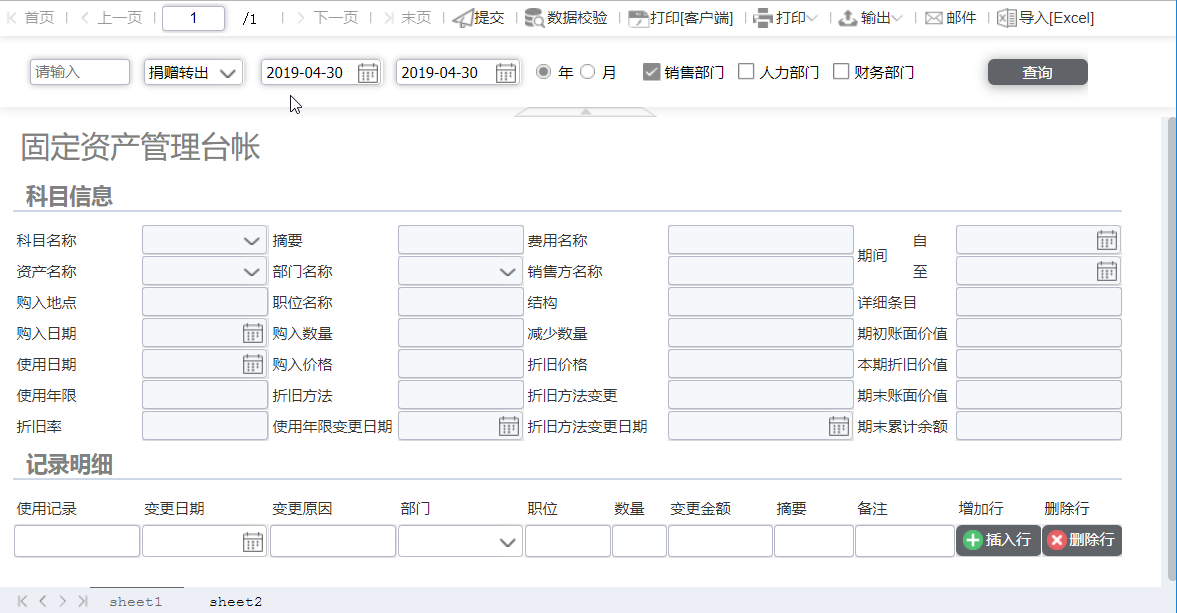This screenshot has width=1177, height=613.
Task: Expand the 部门 dropdown in record row
Action: [x=507, y=542]
